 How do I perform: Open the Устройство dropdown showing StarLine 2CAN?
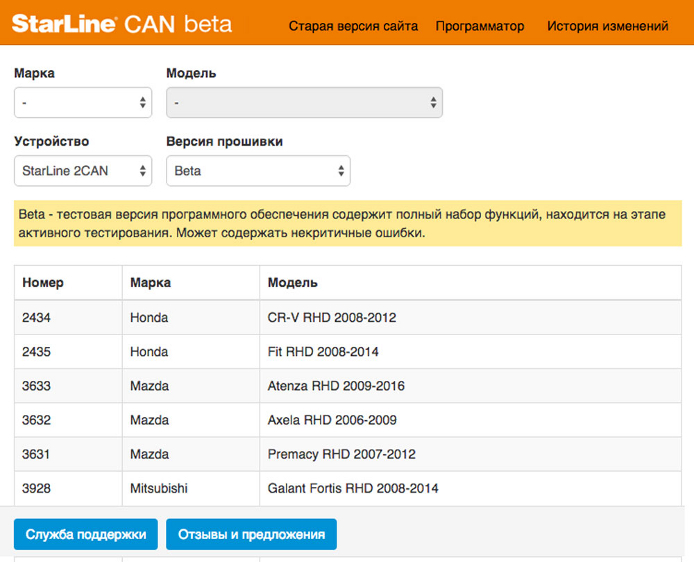coord(83,171)
